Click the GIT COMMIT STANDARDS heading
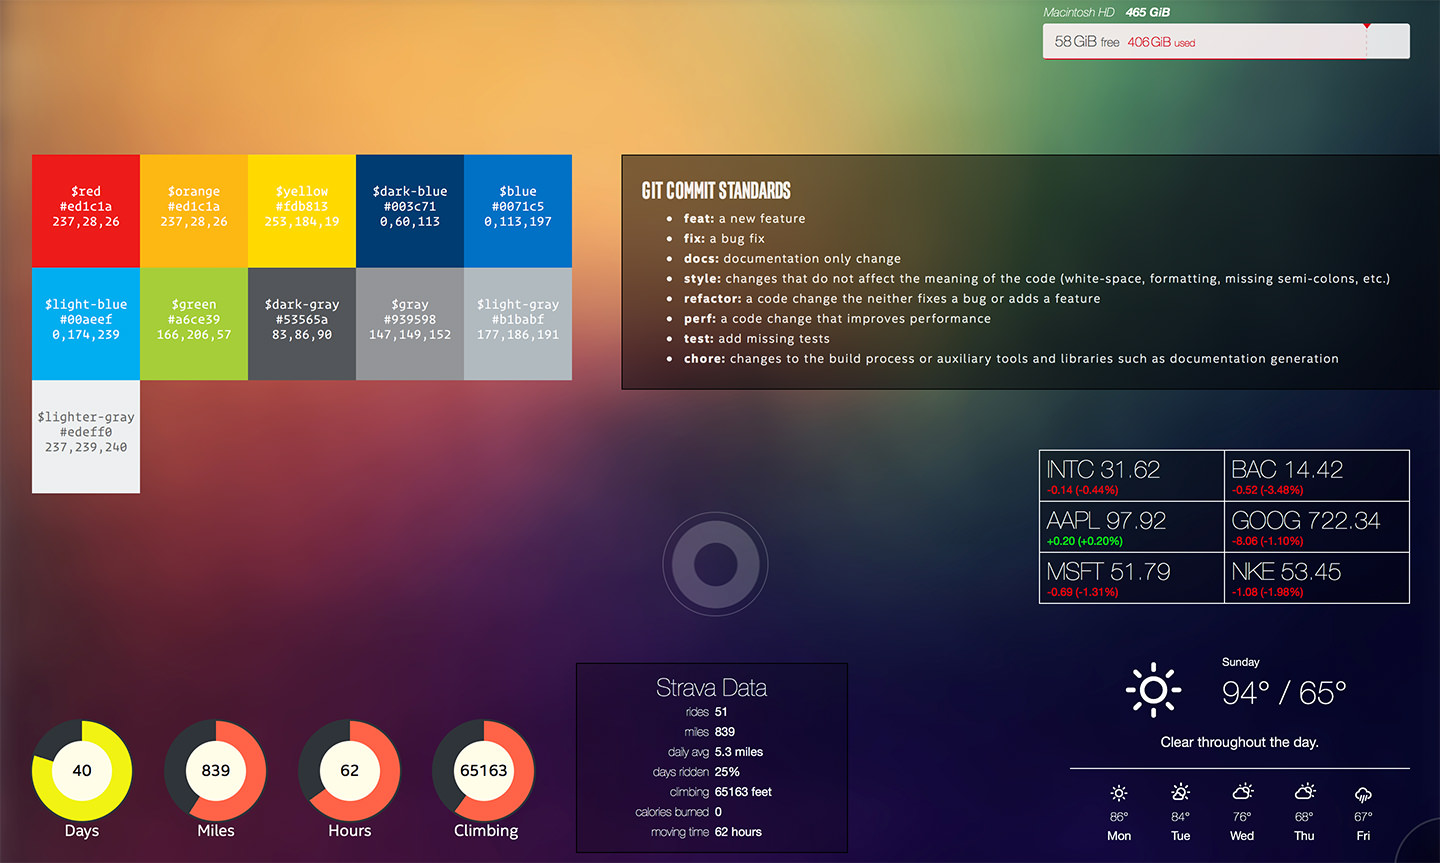1440x863 pixels. pos(716,190)
